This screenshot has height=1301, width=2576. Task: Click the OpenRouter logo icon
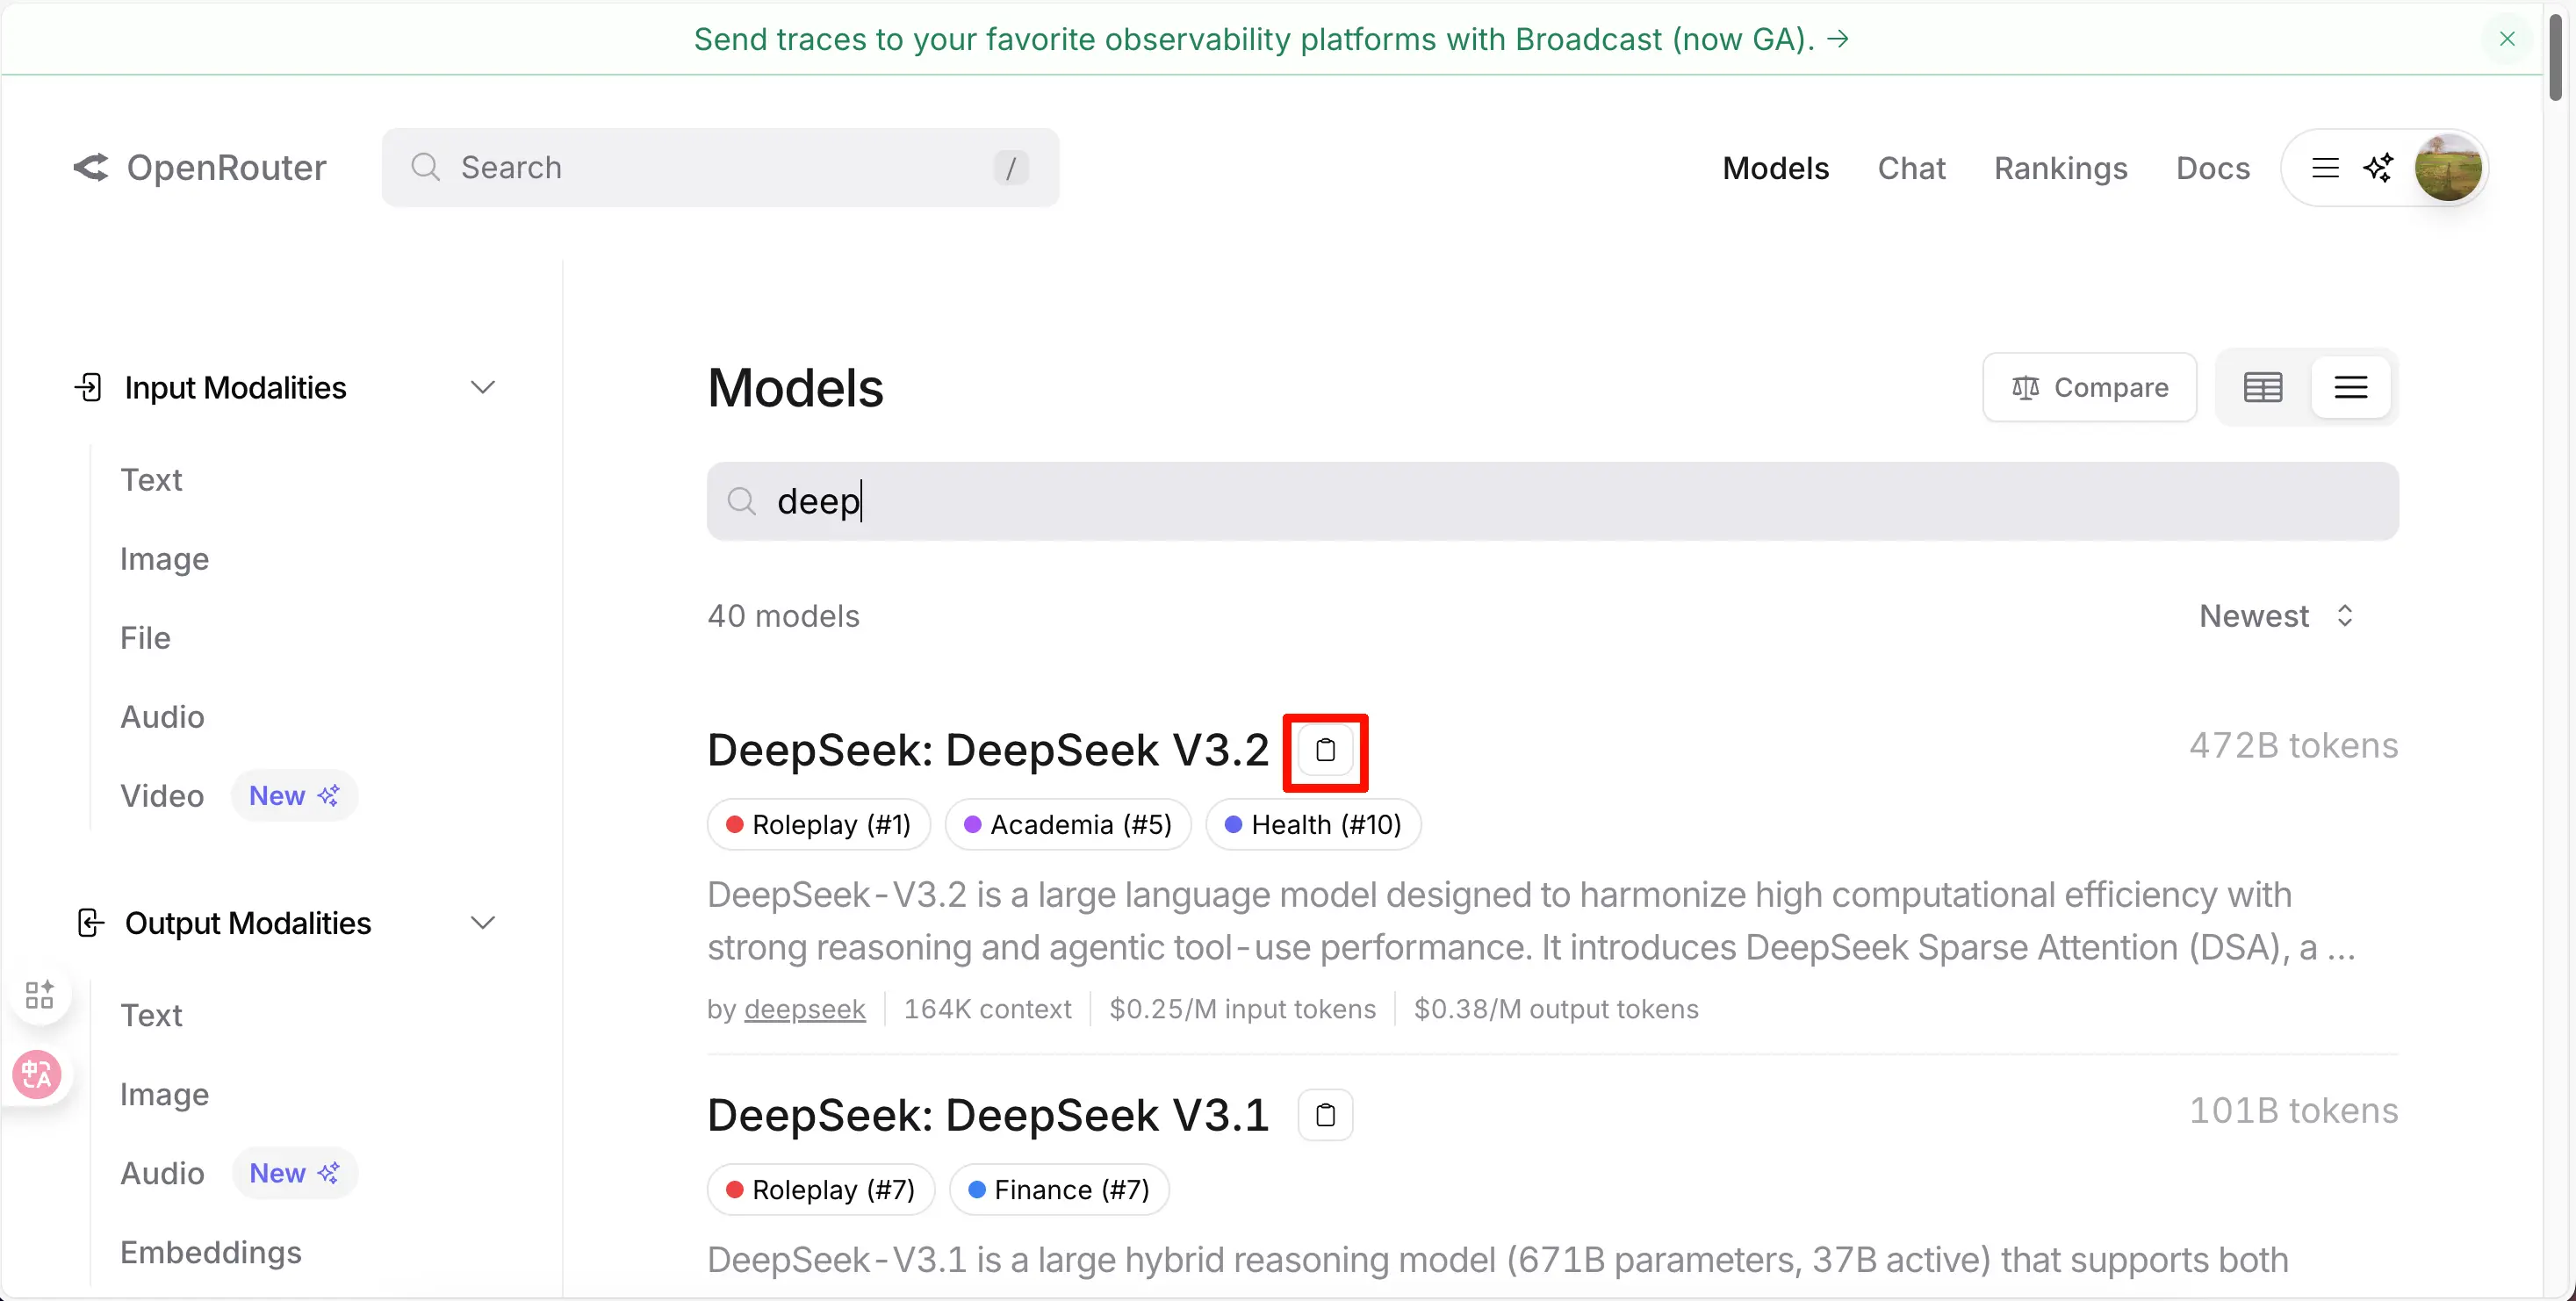point(91,167)
